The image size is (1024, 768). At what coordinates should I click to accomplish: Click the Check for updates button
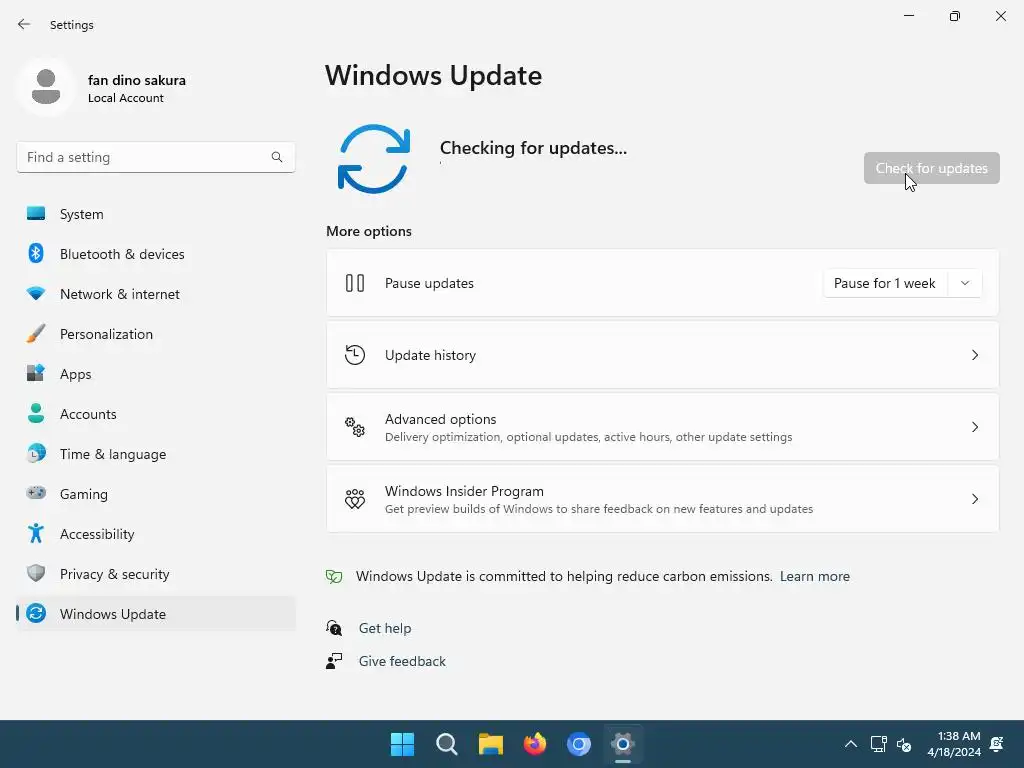pyautogui.click(x=931, y=168)
